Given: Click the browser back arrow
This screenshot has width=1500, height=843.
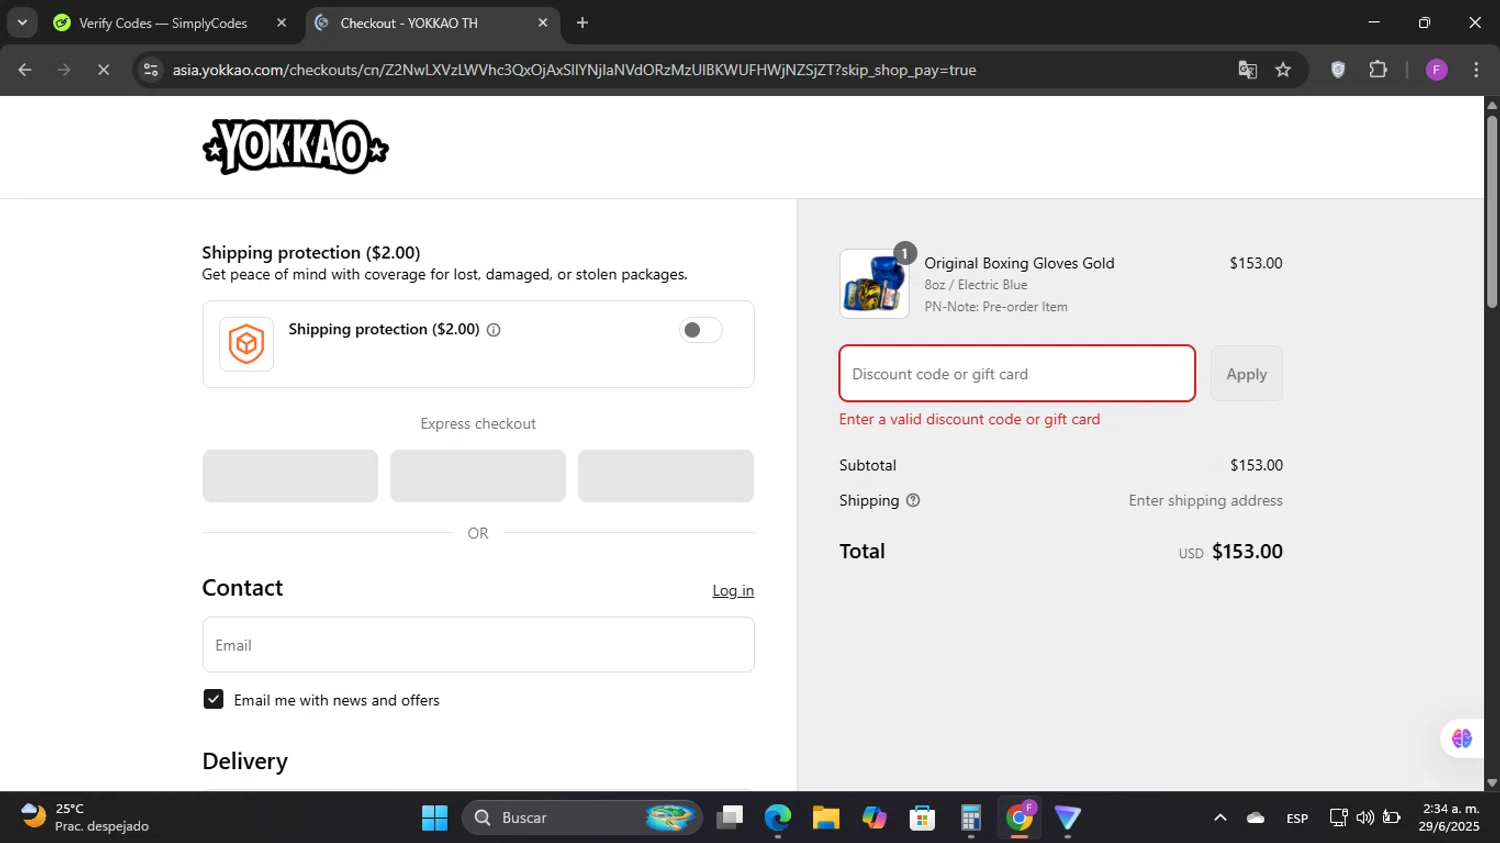Looking at the screenshot, I should tap(25, 70).
